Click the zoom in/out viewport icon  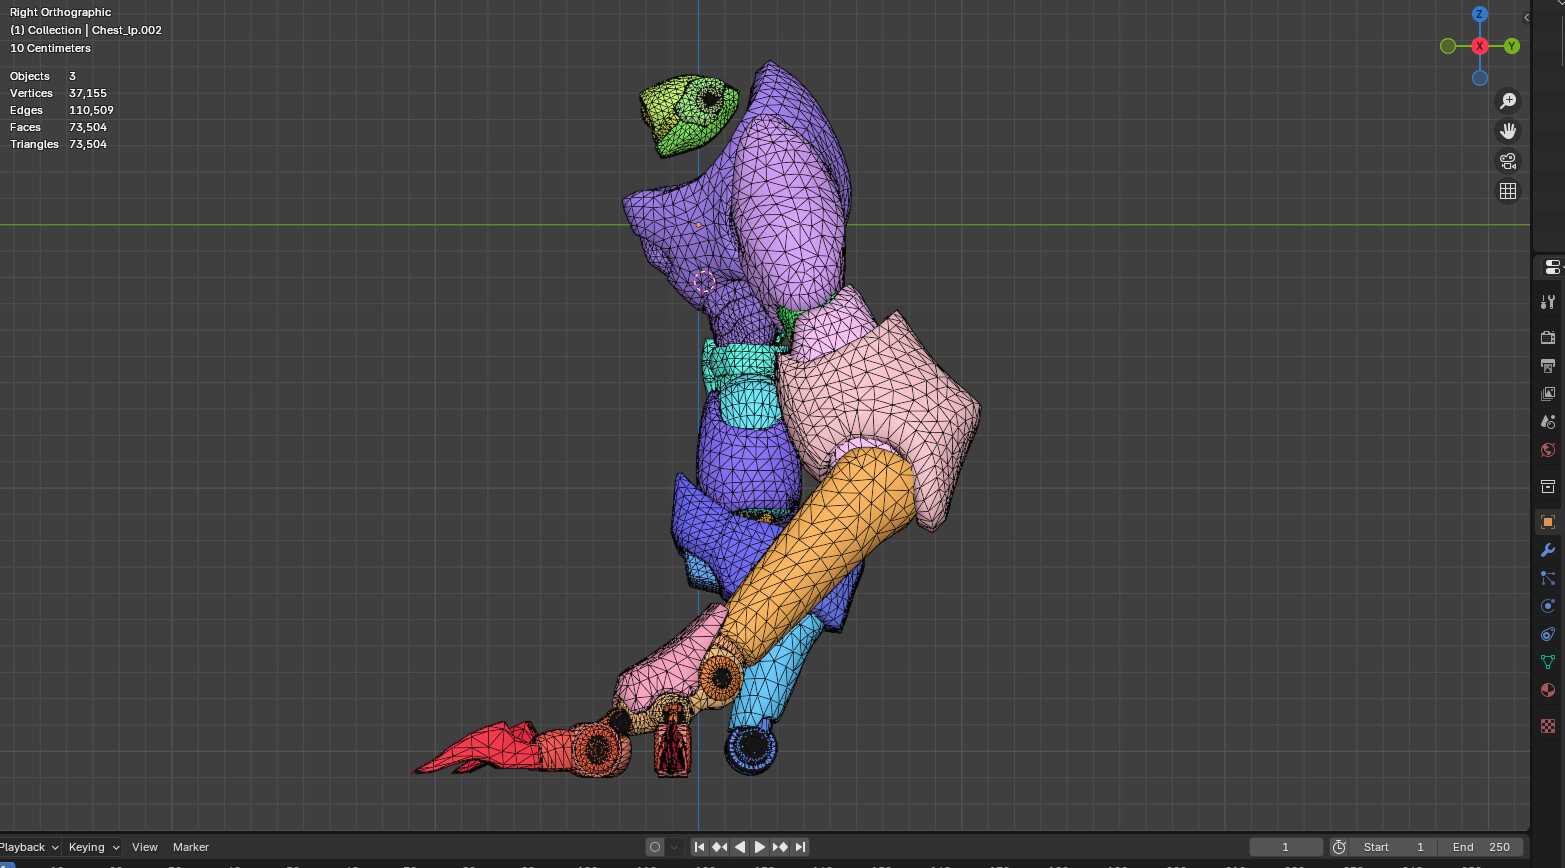pyautogui.click(x=1508, y=101)
